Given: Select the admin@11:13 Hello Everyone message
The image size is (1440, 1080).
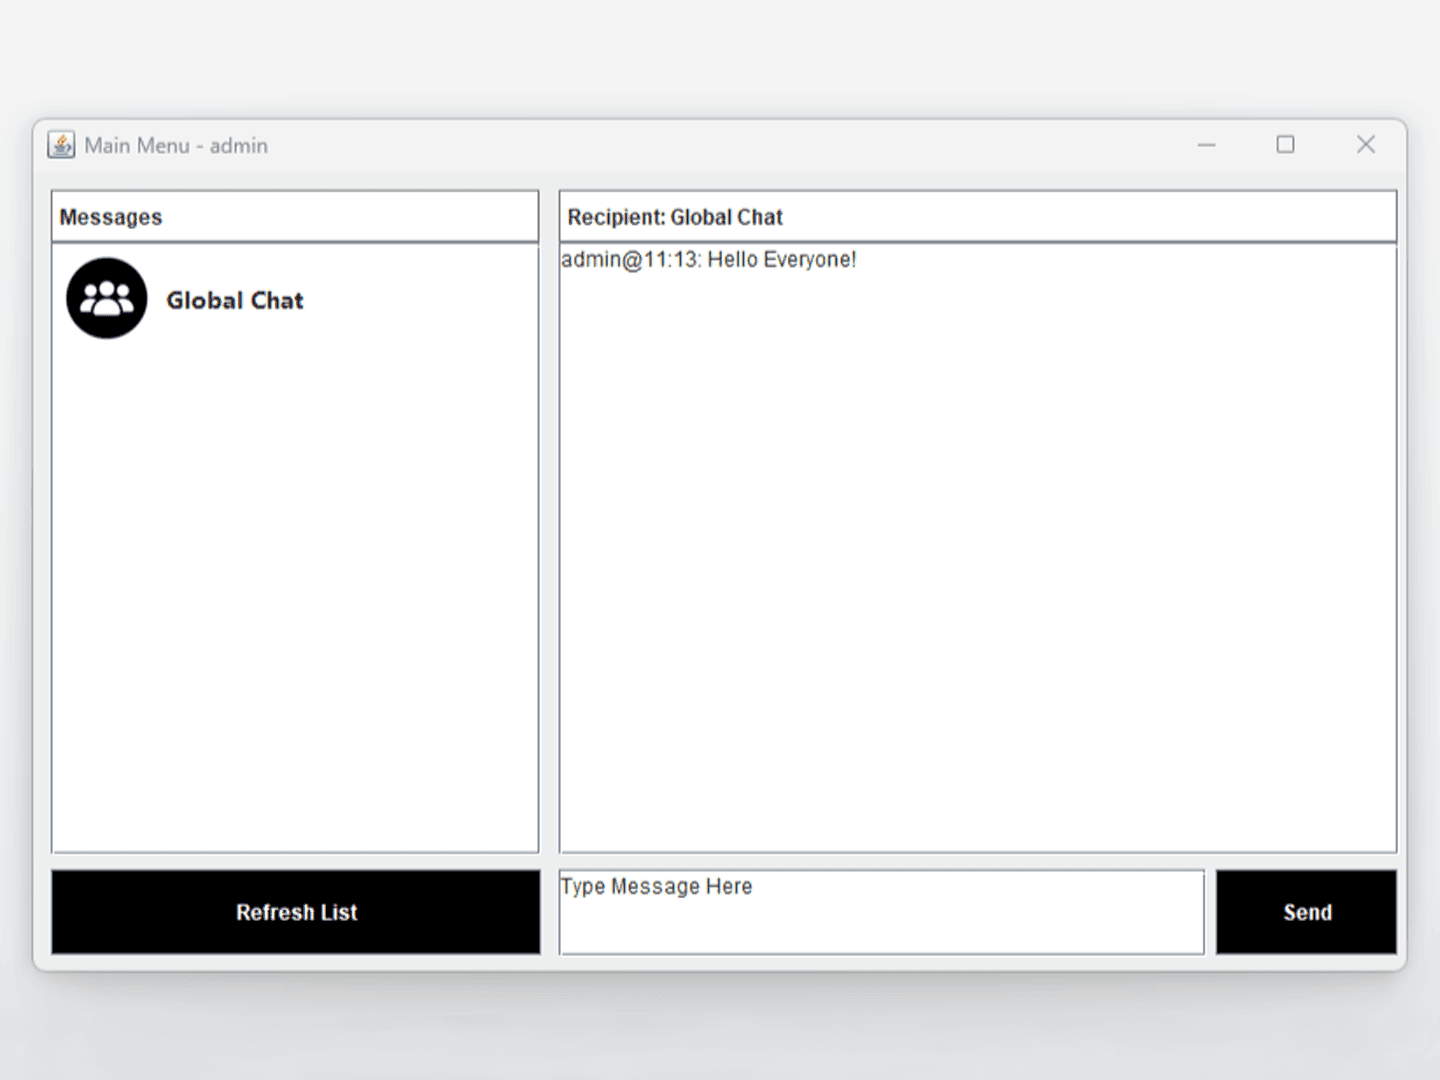Looking at the screenshot, I should click(x=709, y=260).
